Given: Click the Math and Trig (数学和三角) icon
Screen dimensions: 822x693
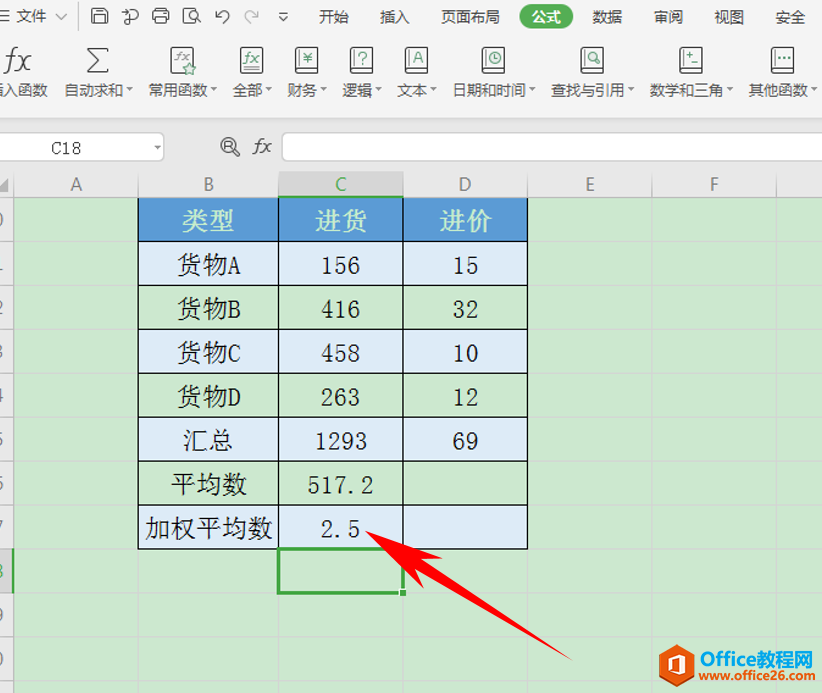Looking at the screenshot, I should pos(690,60).
